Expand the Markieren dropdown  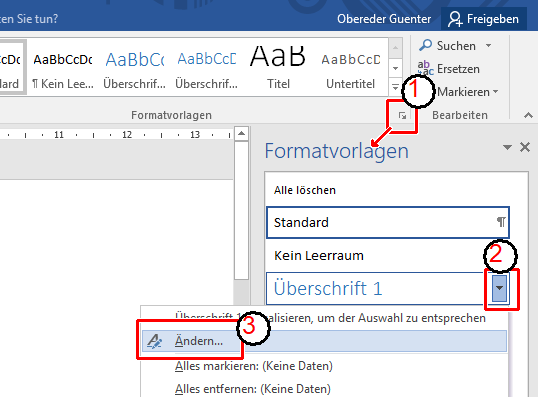point(495,92)
